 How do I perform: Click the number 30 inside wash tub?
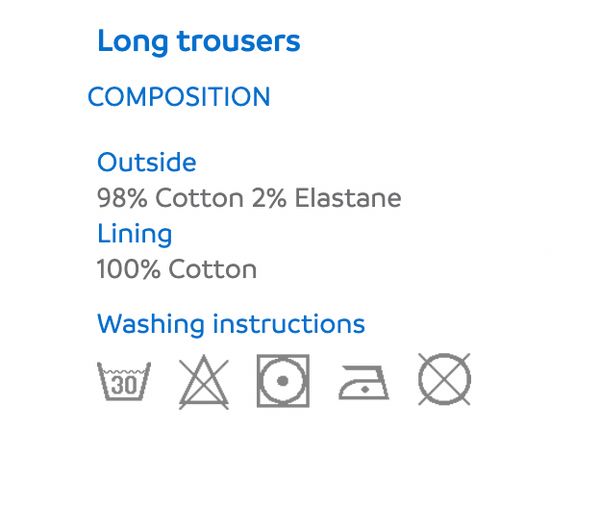124,385
